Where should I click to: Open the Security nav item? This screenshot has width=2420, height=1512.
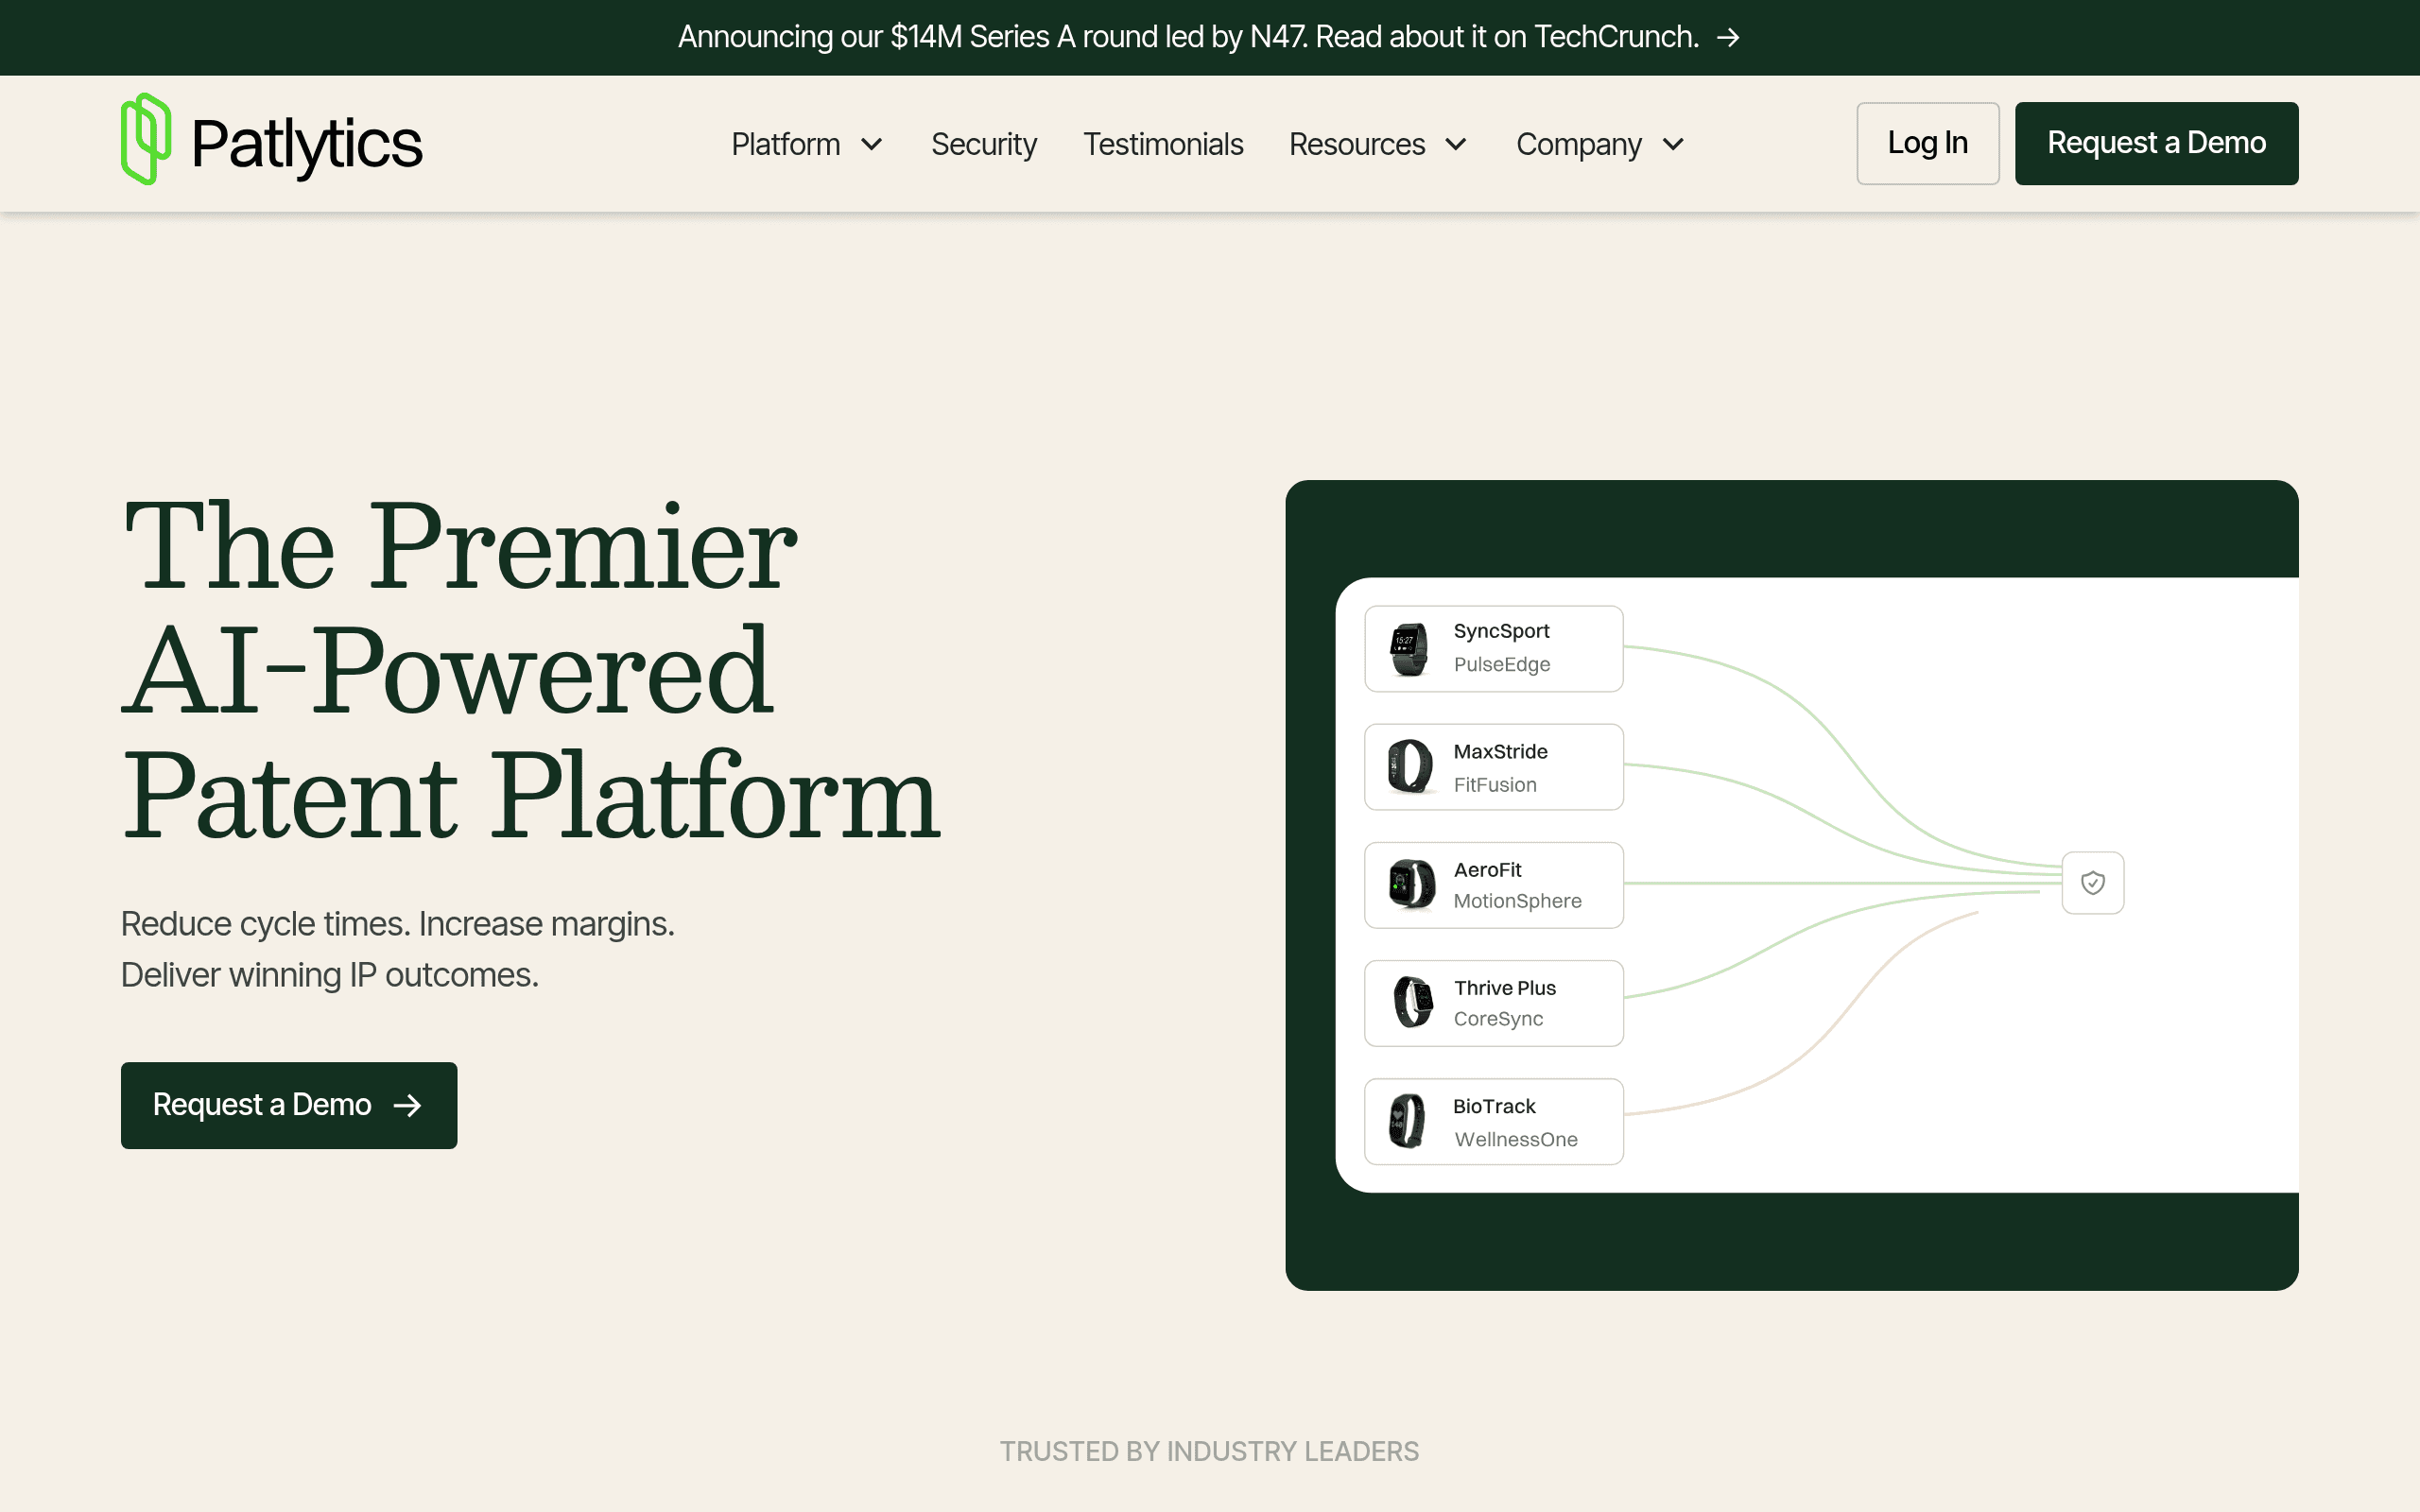pos(984,144)
